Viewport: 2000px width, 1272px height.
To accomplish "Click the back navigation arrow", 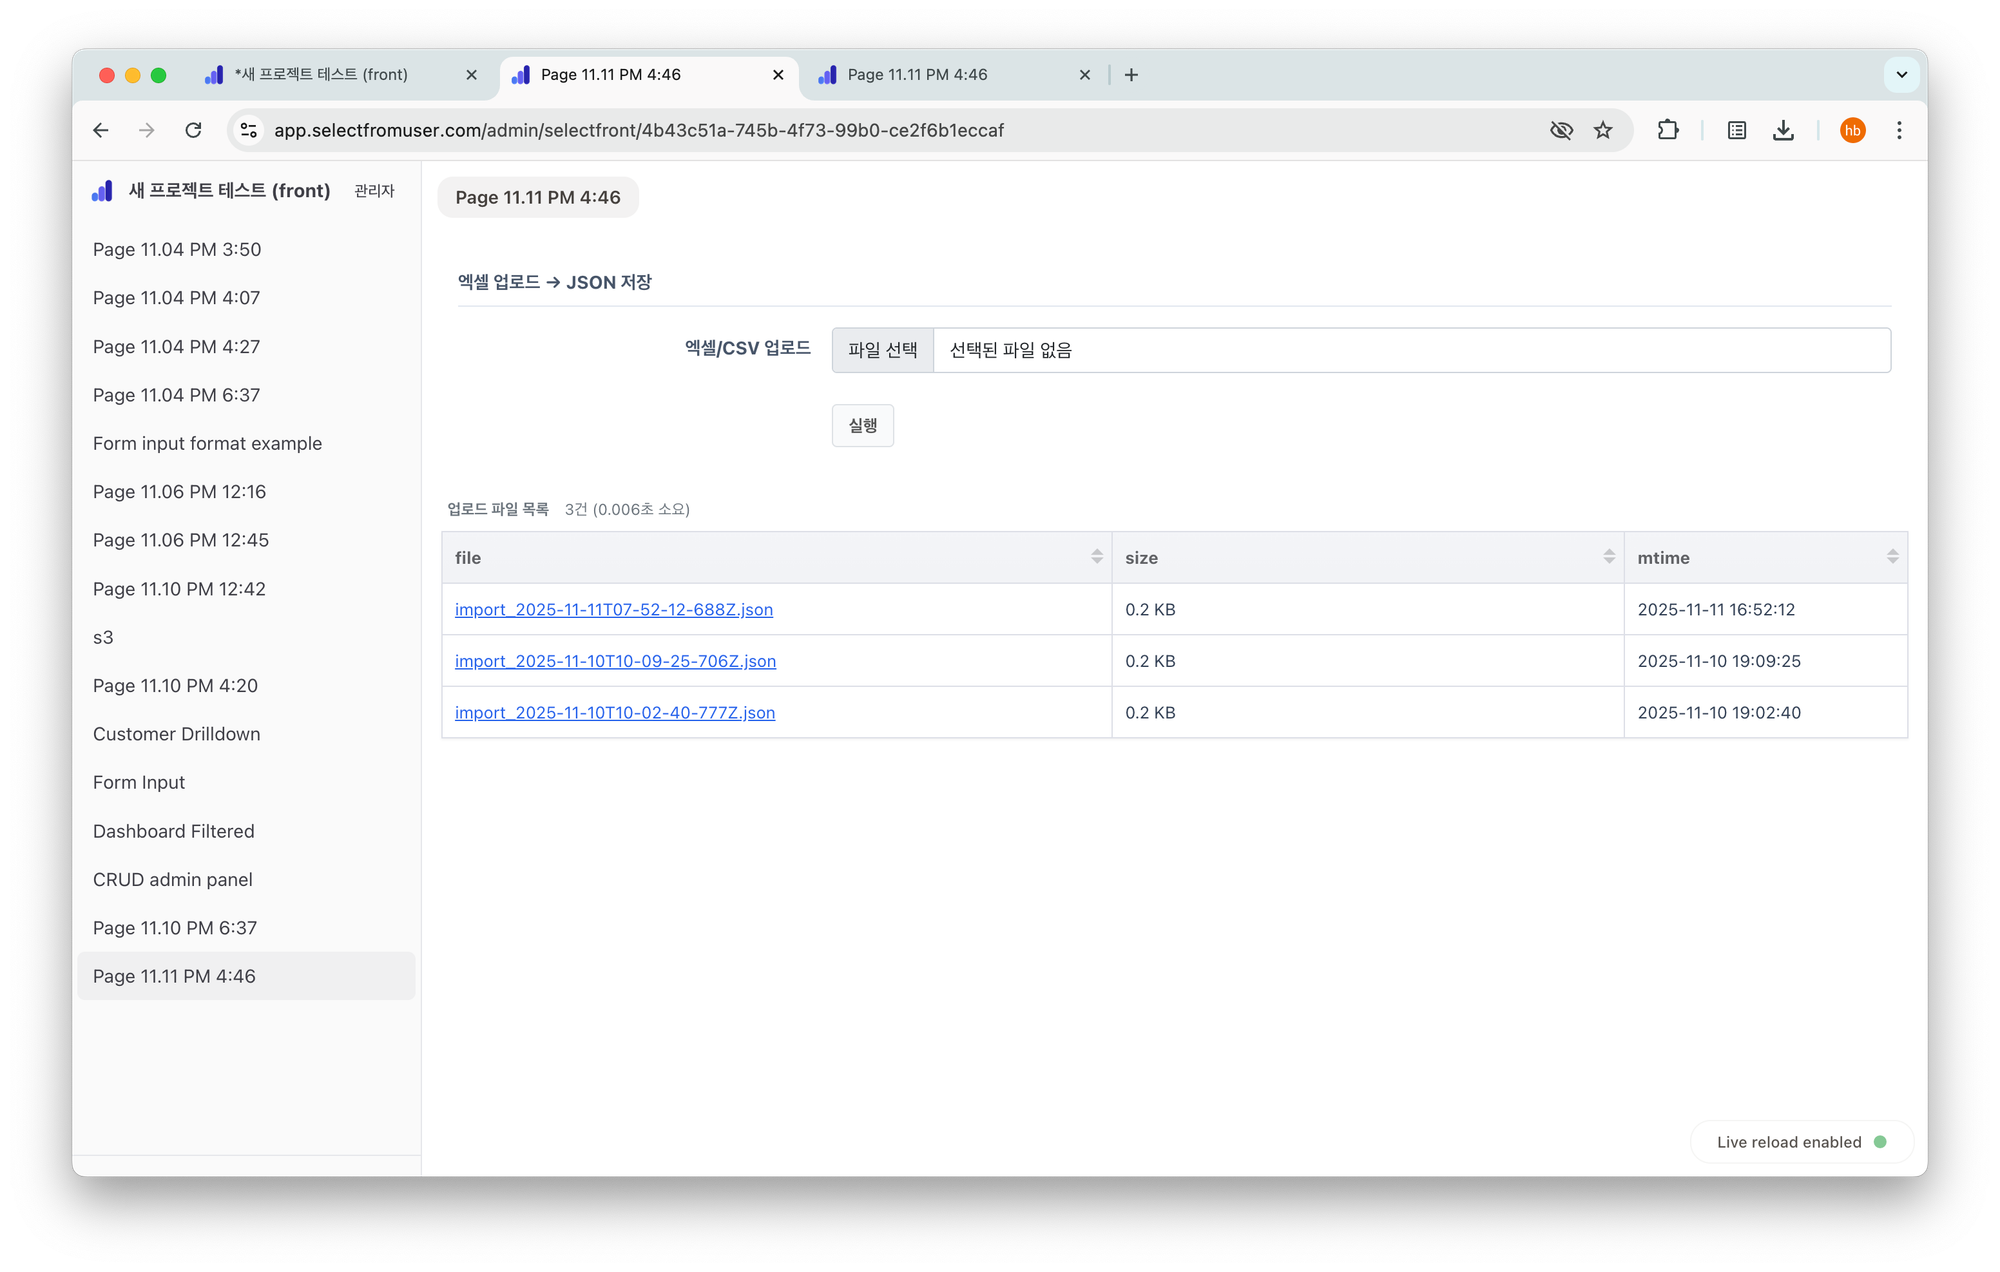I will pyautogui.click(x=101, y=130).
